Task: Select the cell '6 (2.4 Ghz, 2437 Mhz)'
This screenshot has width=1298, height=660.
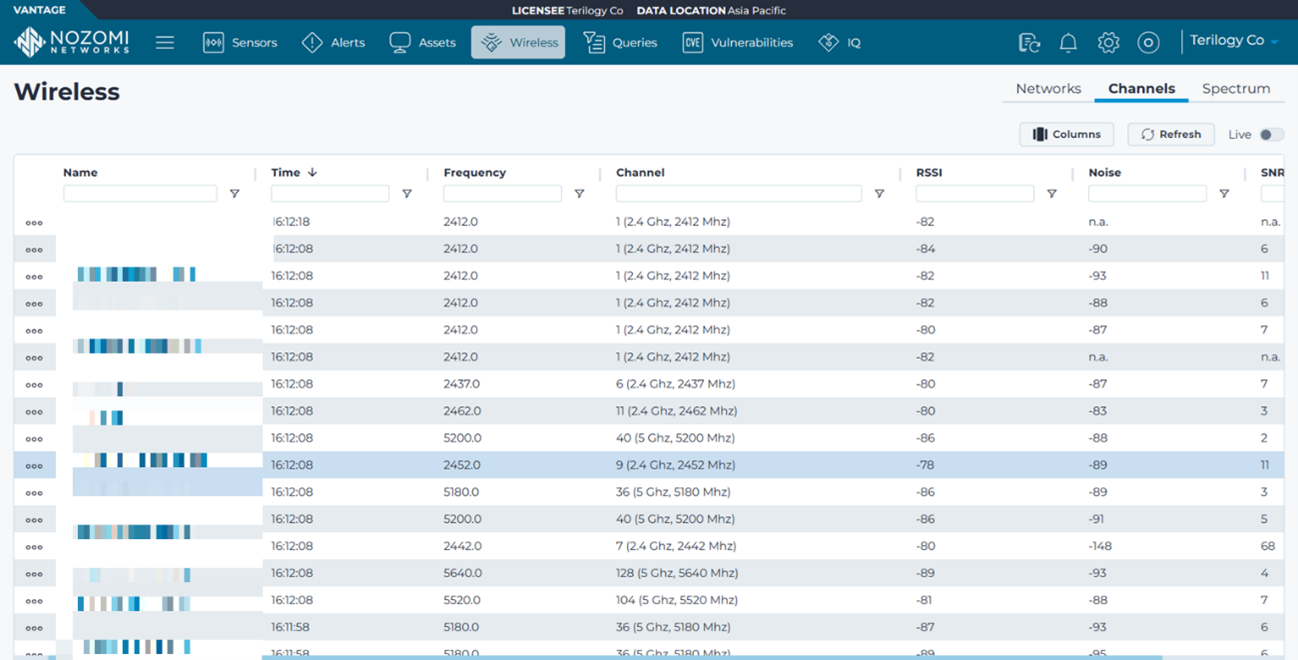Action: pyautogui.click(x=675, y=384)
